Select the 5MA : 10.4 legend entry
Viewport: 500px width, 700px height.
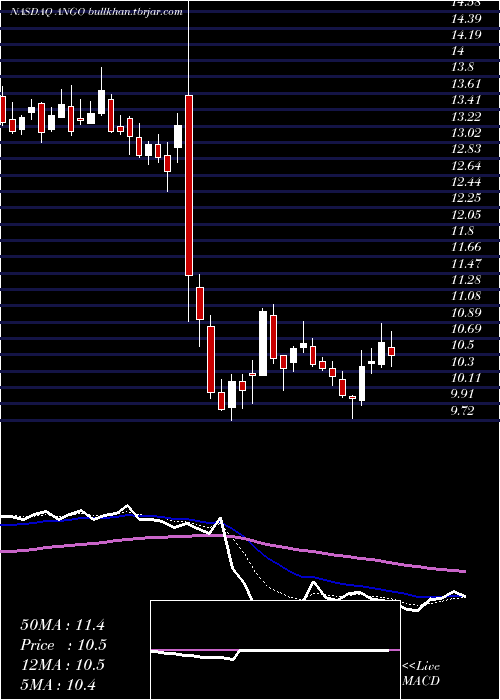pyautogui.click(x=58, y=684)
